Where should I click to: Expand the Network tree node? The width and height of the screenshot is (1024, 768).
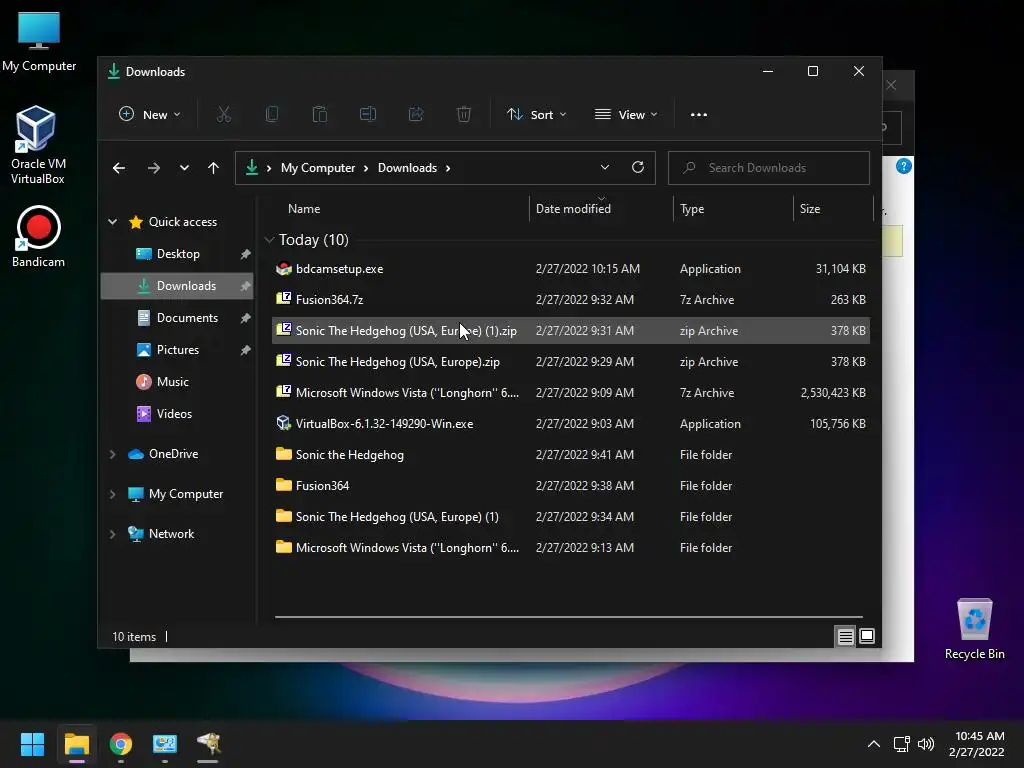click(112, 534)
